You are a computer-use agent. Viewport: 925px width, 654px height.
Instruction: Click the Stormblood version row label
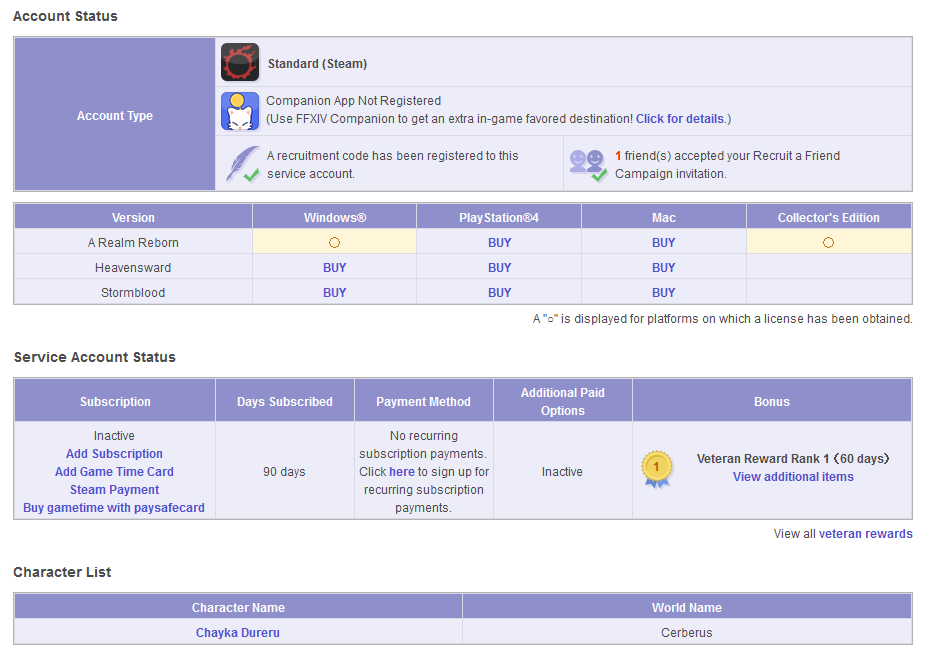pyautogui.click(x=133, y=293)
